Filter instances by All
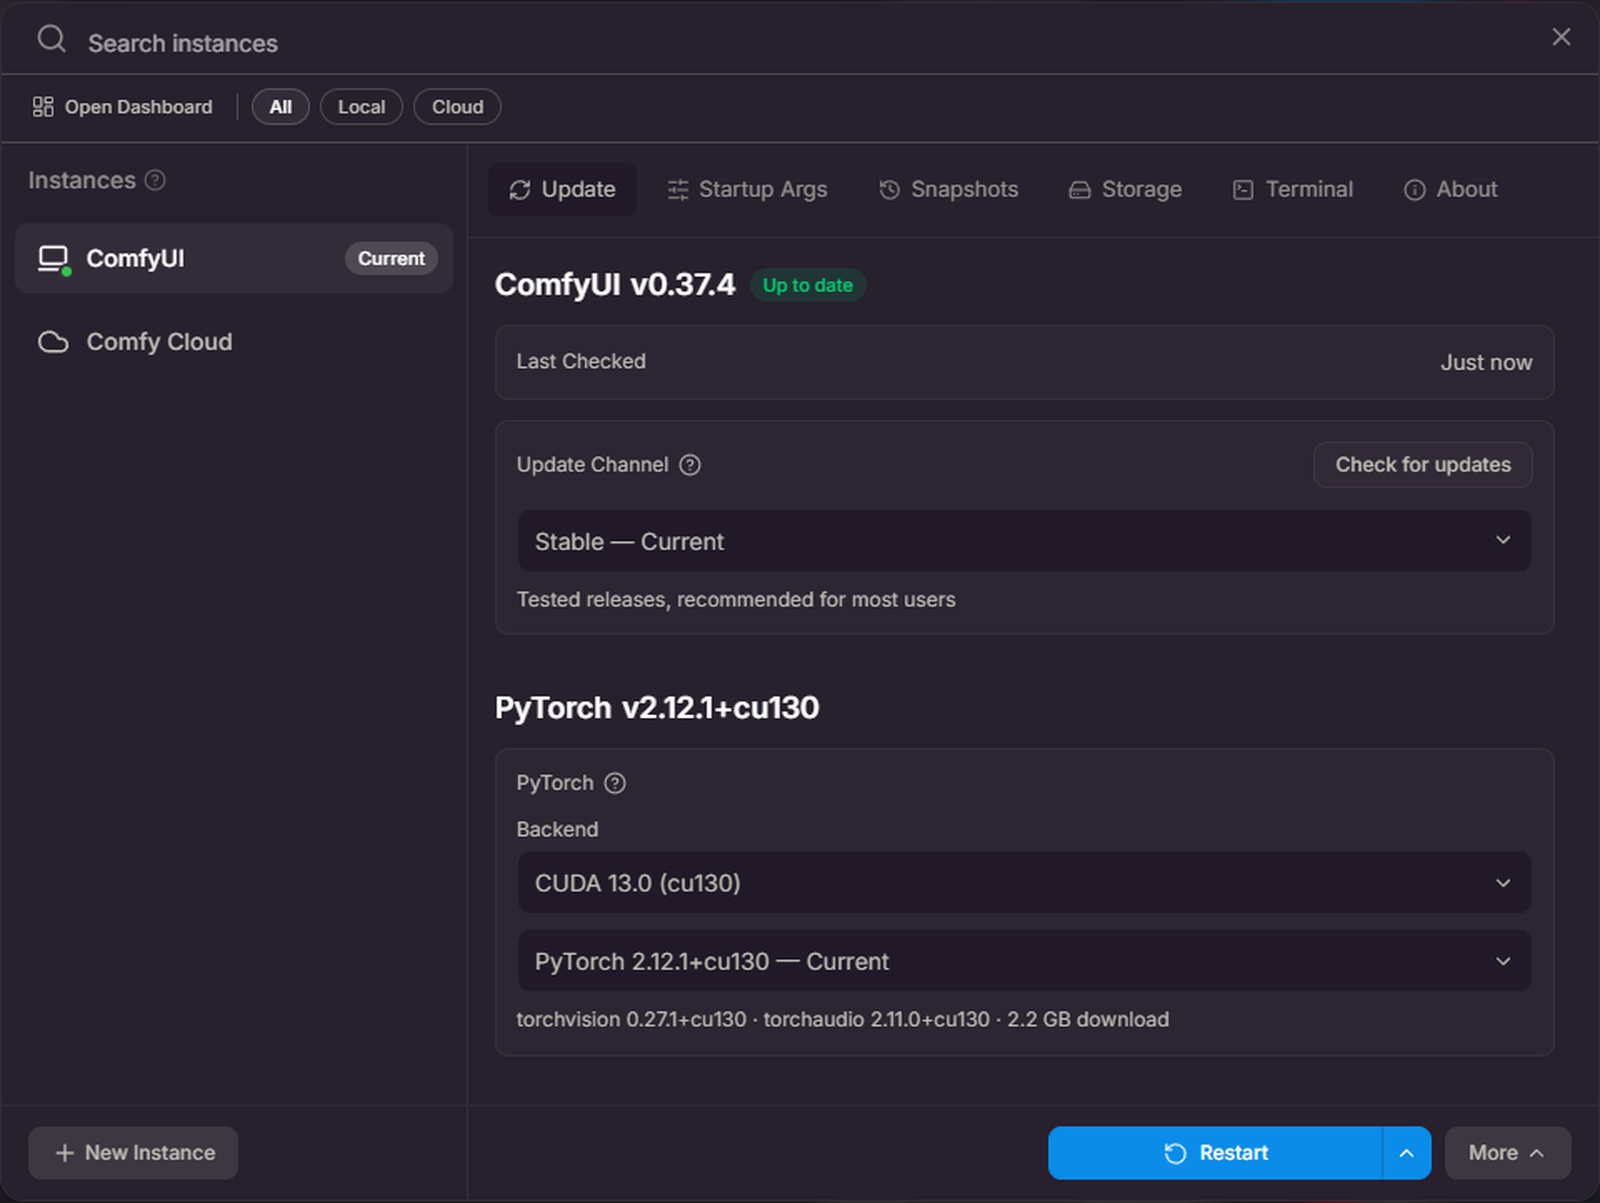This screenshot has width=1600, height=1203. click(281, 107)
